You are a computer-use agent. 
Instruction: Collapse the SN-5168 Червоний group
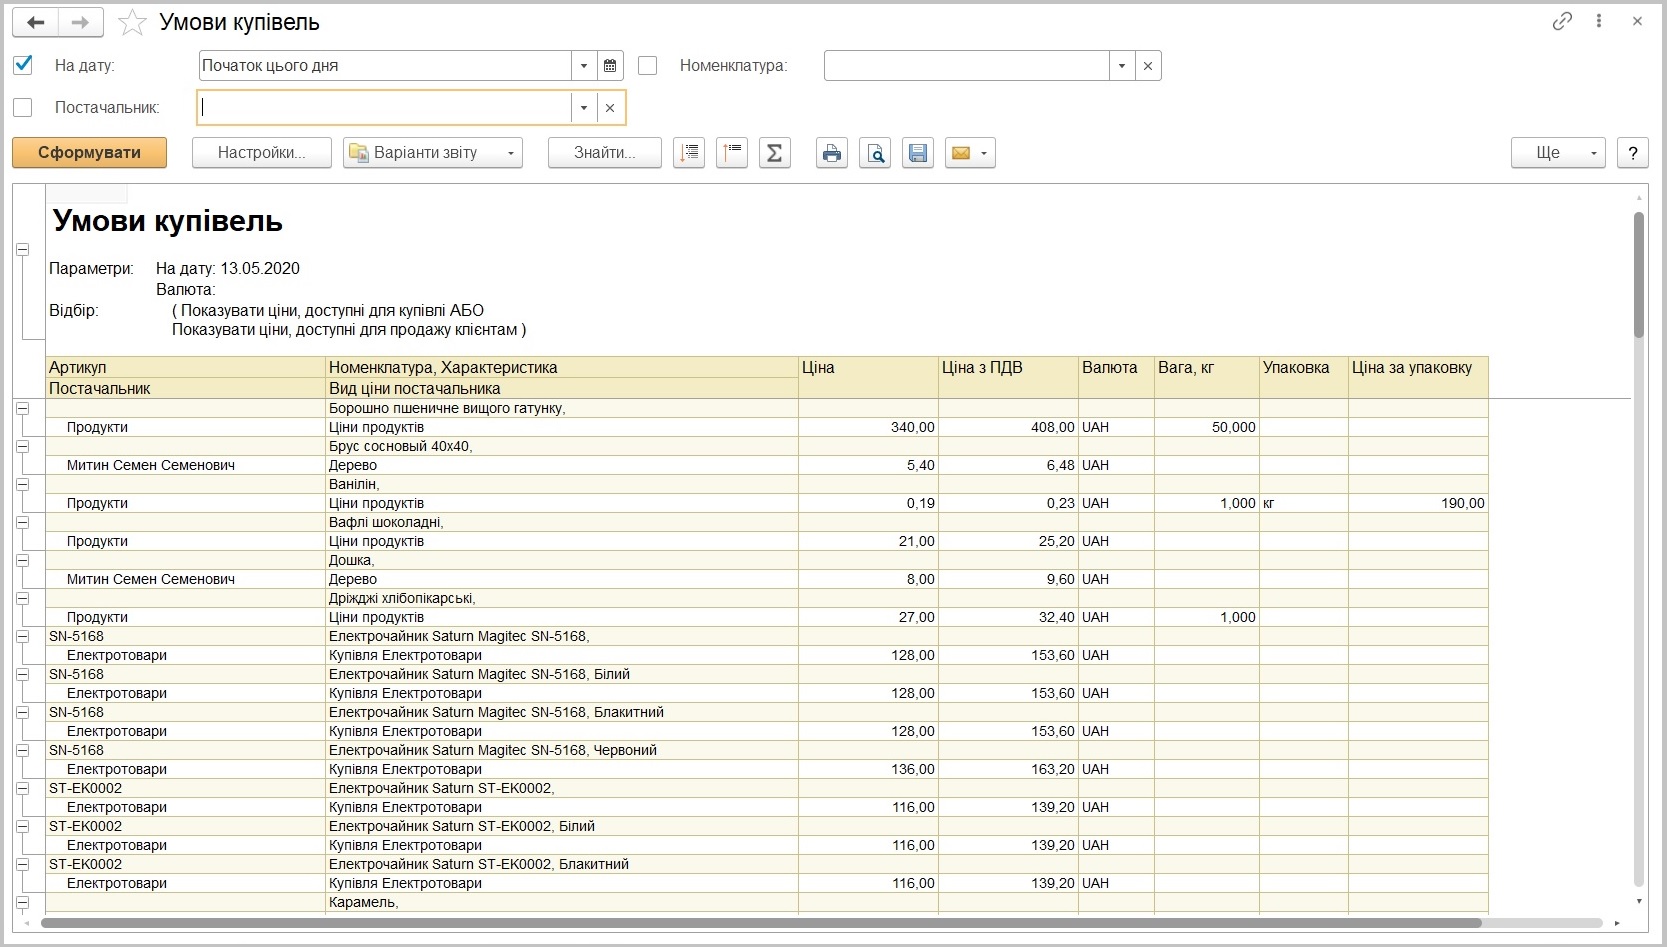click(x=22, y=750)
